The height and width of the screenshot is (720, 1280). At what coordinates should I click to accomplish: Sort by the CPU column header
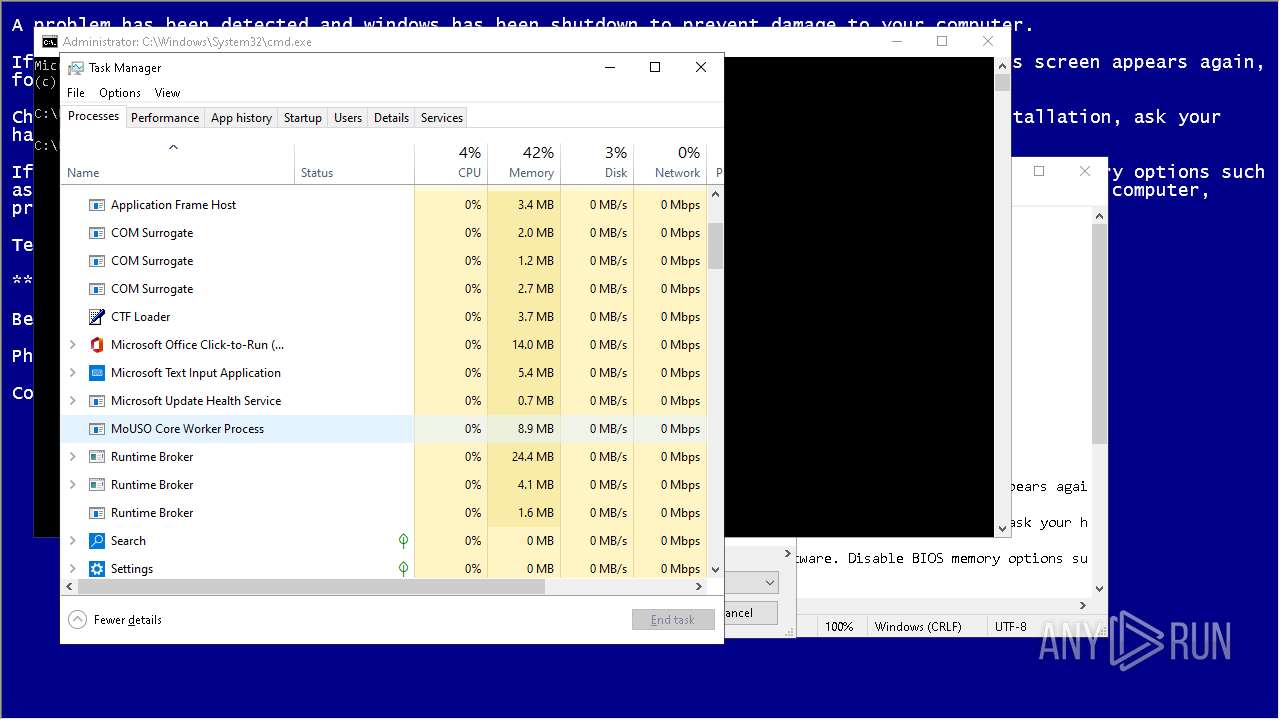point(451,163)
